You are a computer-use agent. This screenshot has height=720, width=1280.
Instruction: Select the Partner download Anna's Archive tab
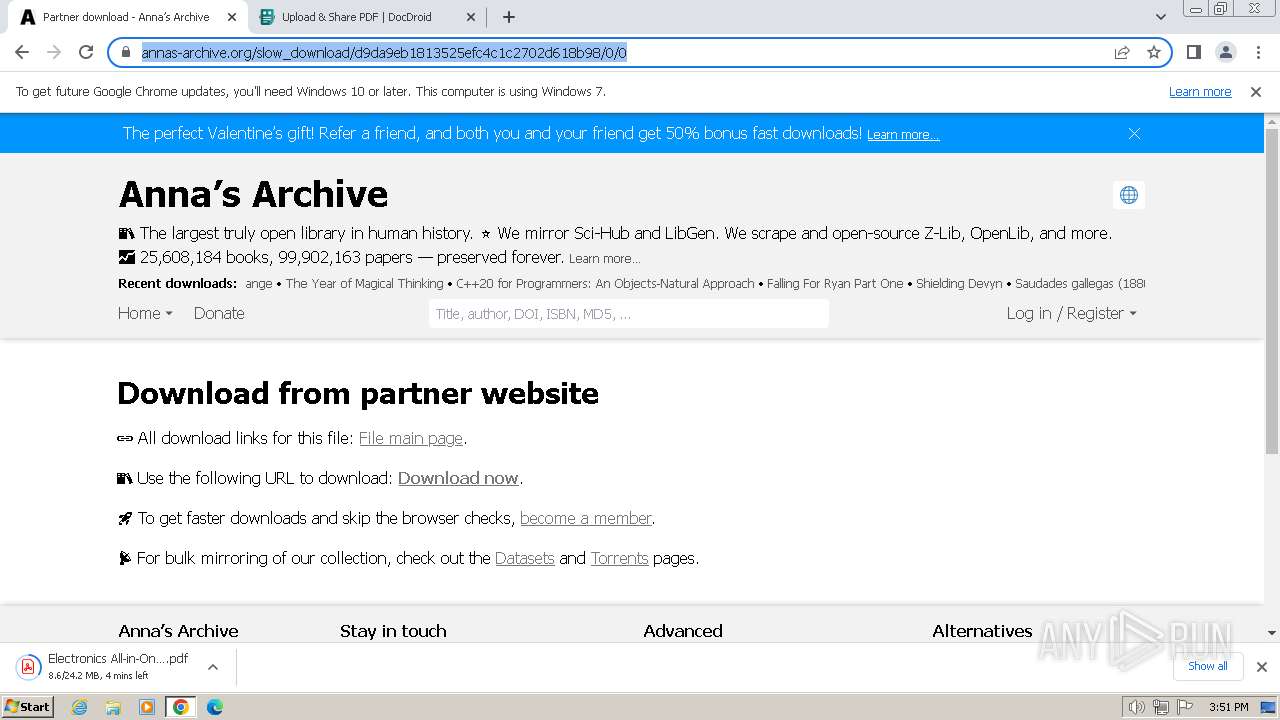coord(125,17)
